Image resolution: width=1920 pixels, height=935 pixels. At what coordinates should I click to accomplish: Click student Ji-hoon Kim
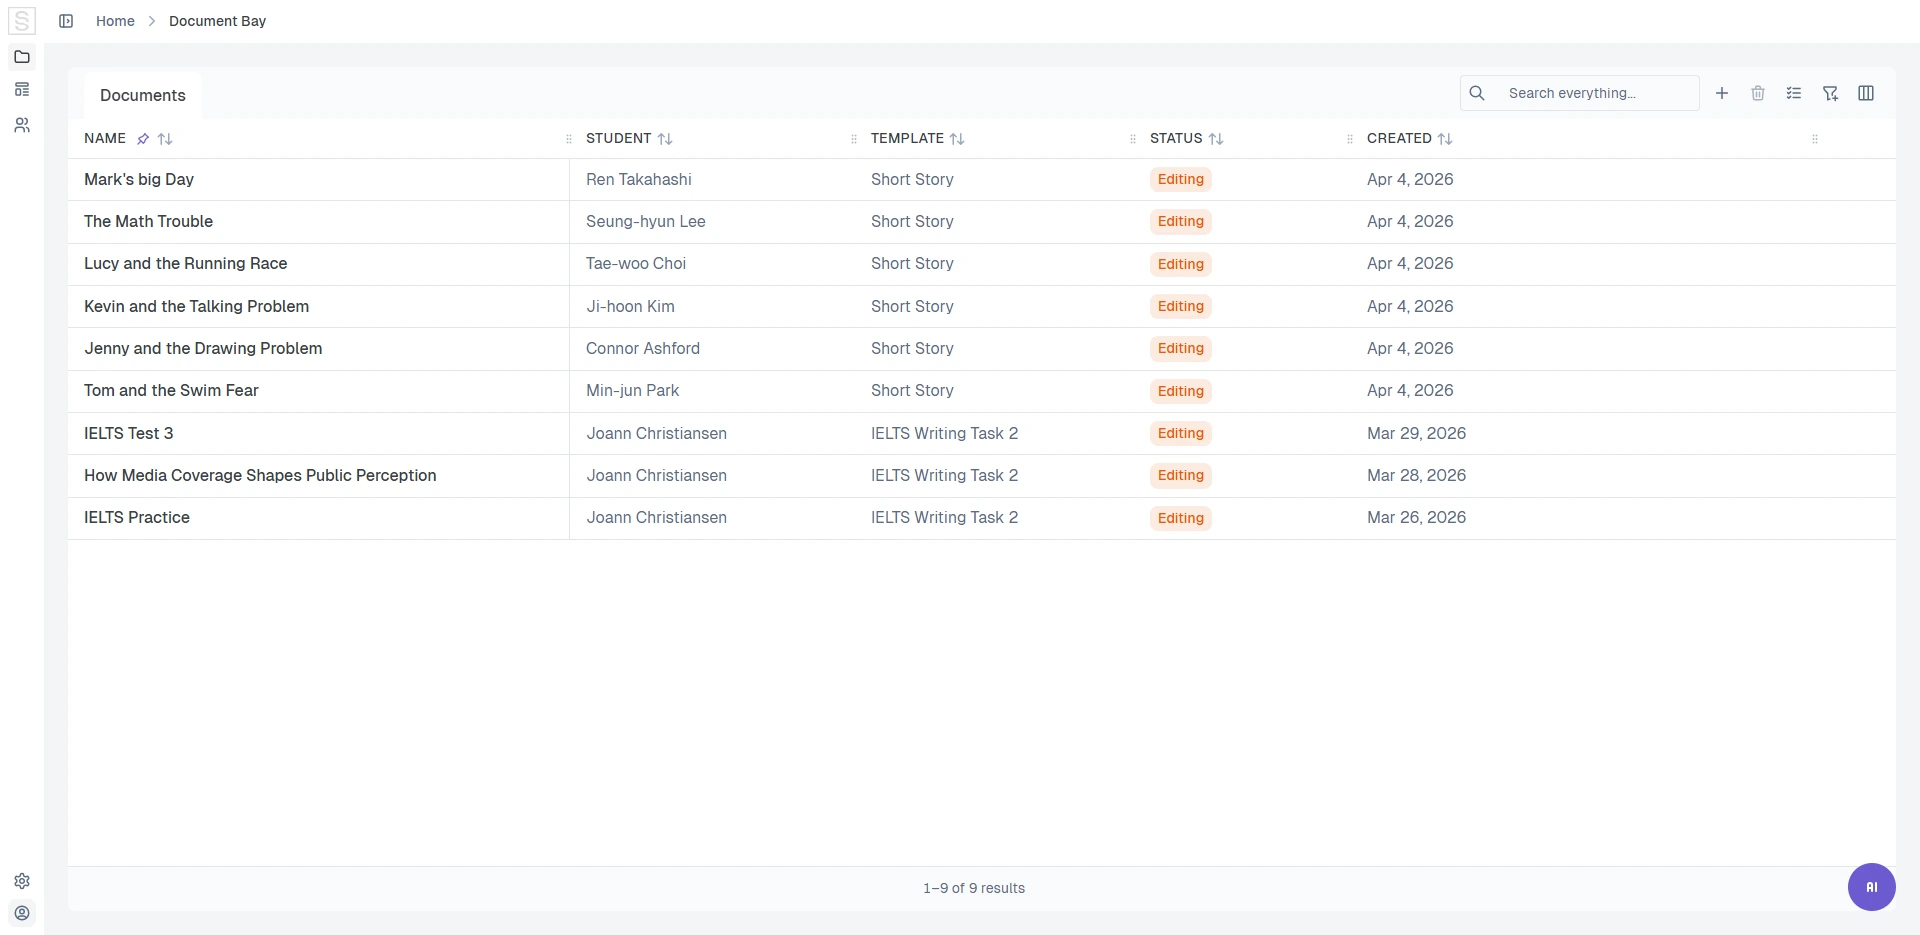[630, 306]
